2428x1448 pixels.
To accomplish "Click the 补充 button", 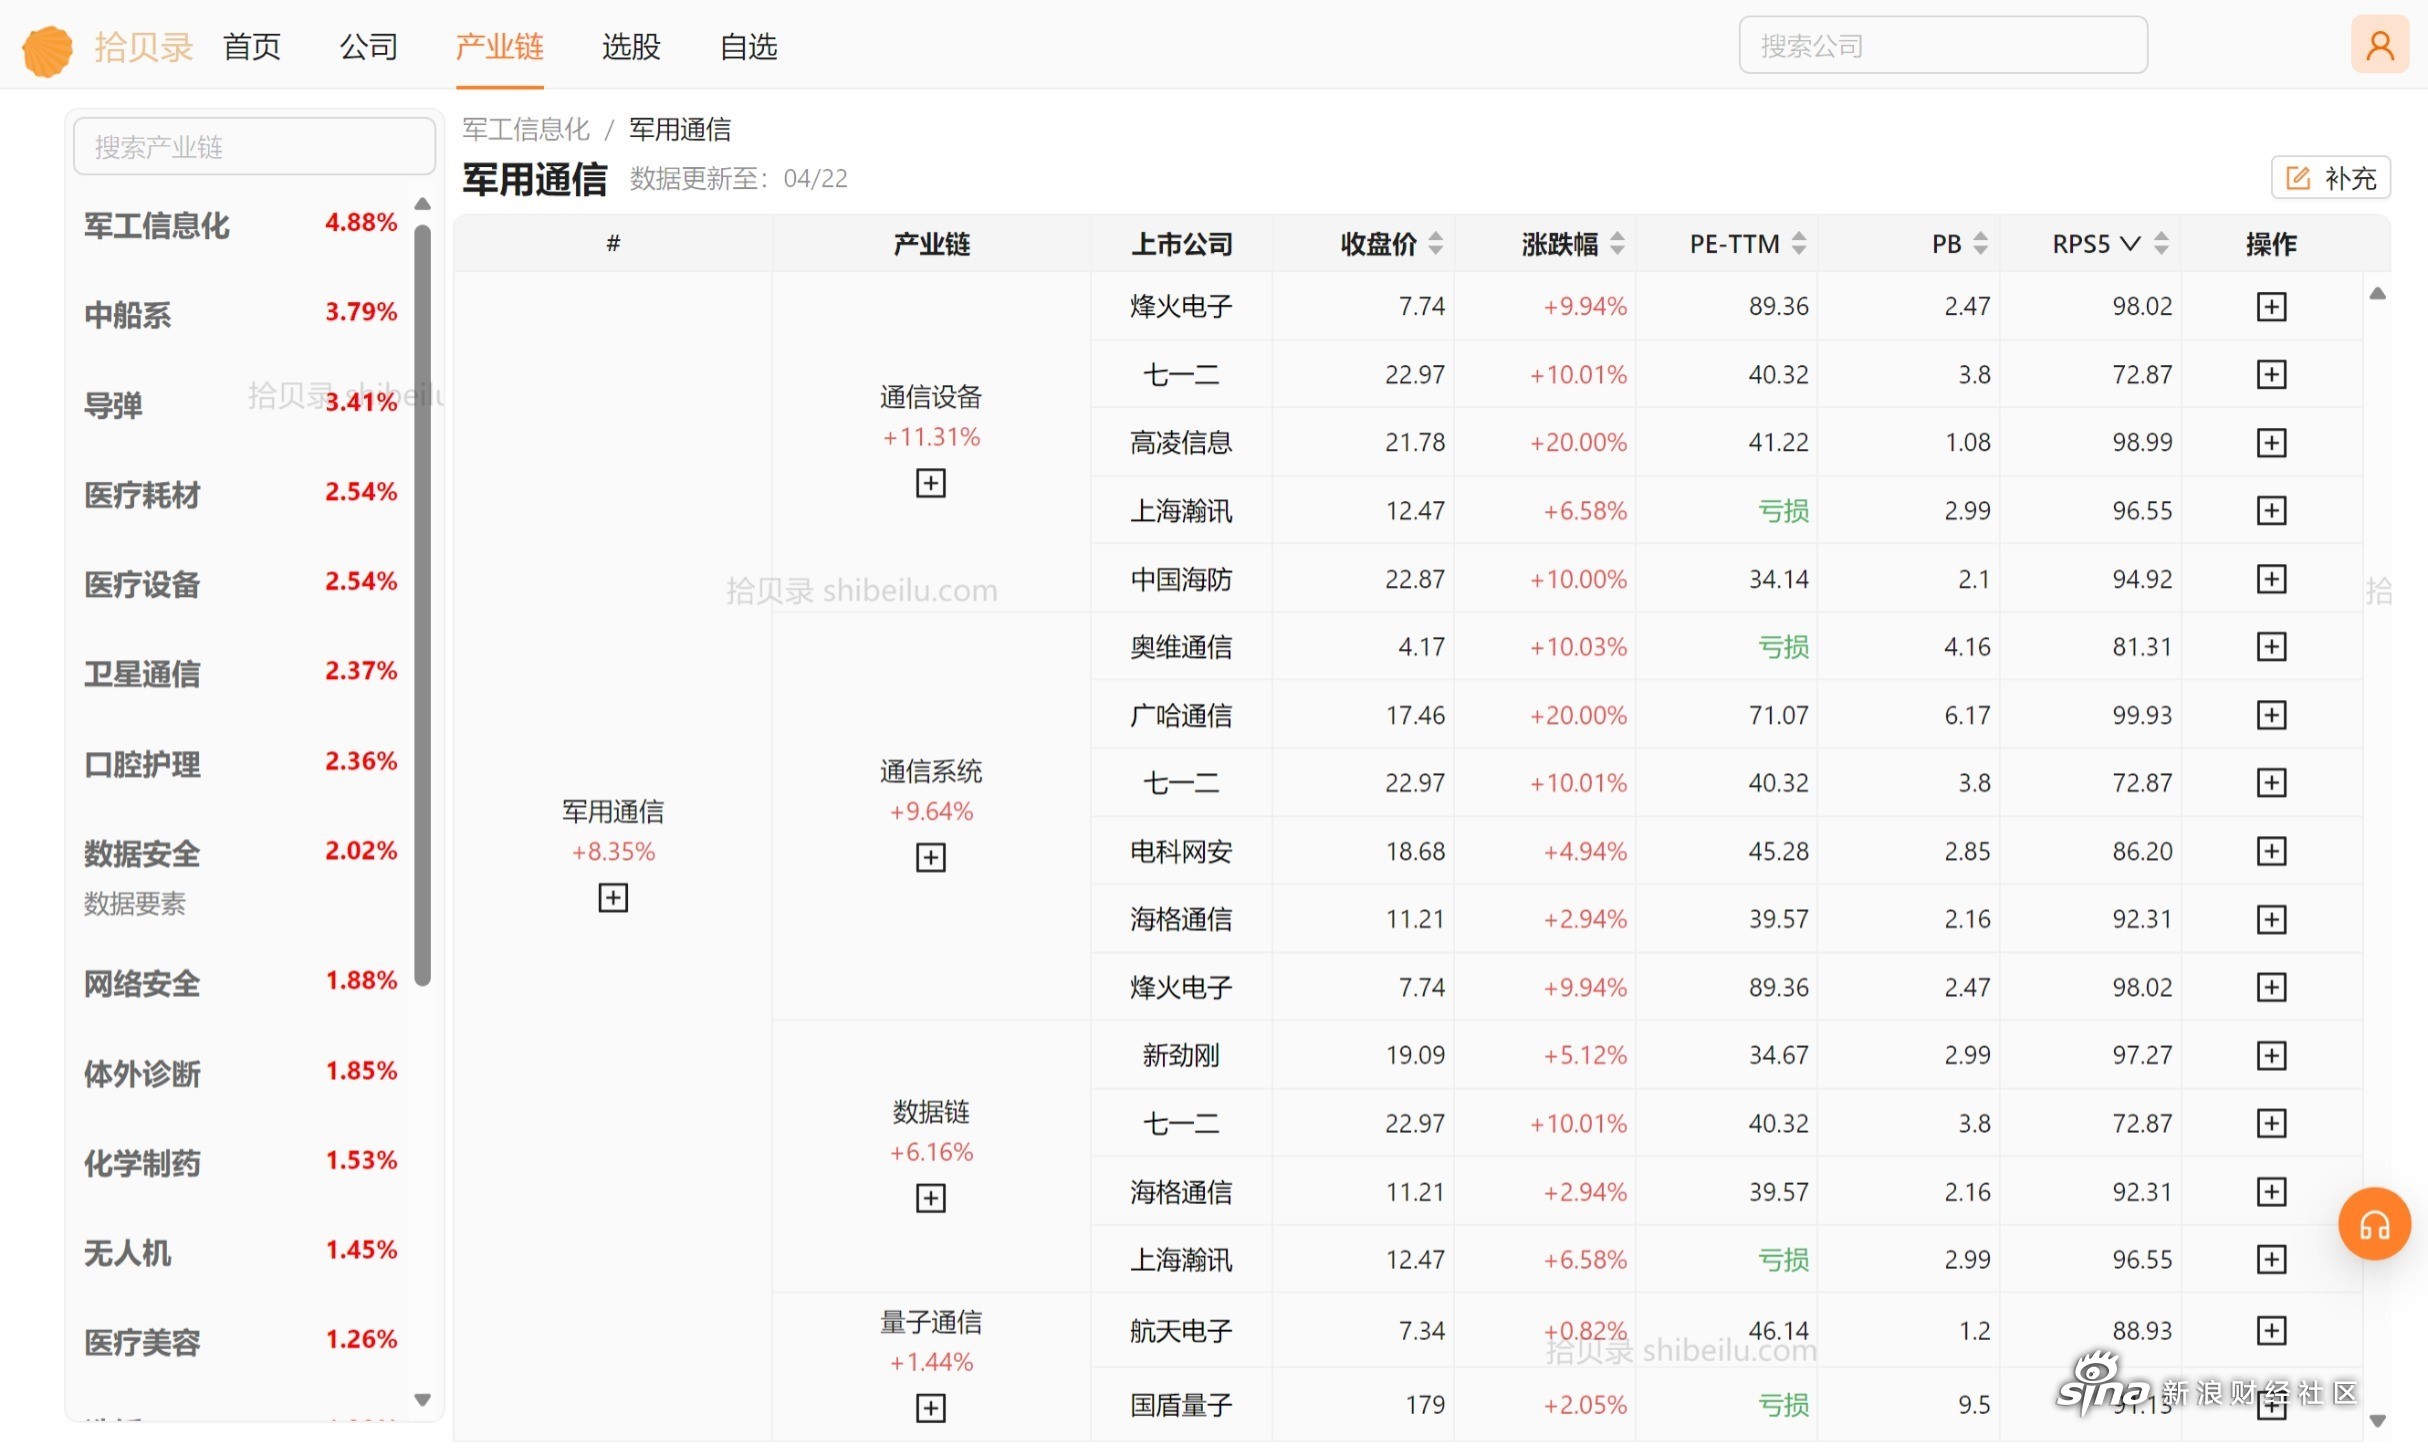I will 2330,178.
